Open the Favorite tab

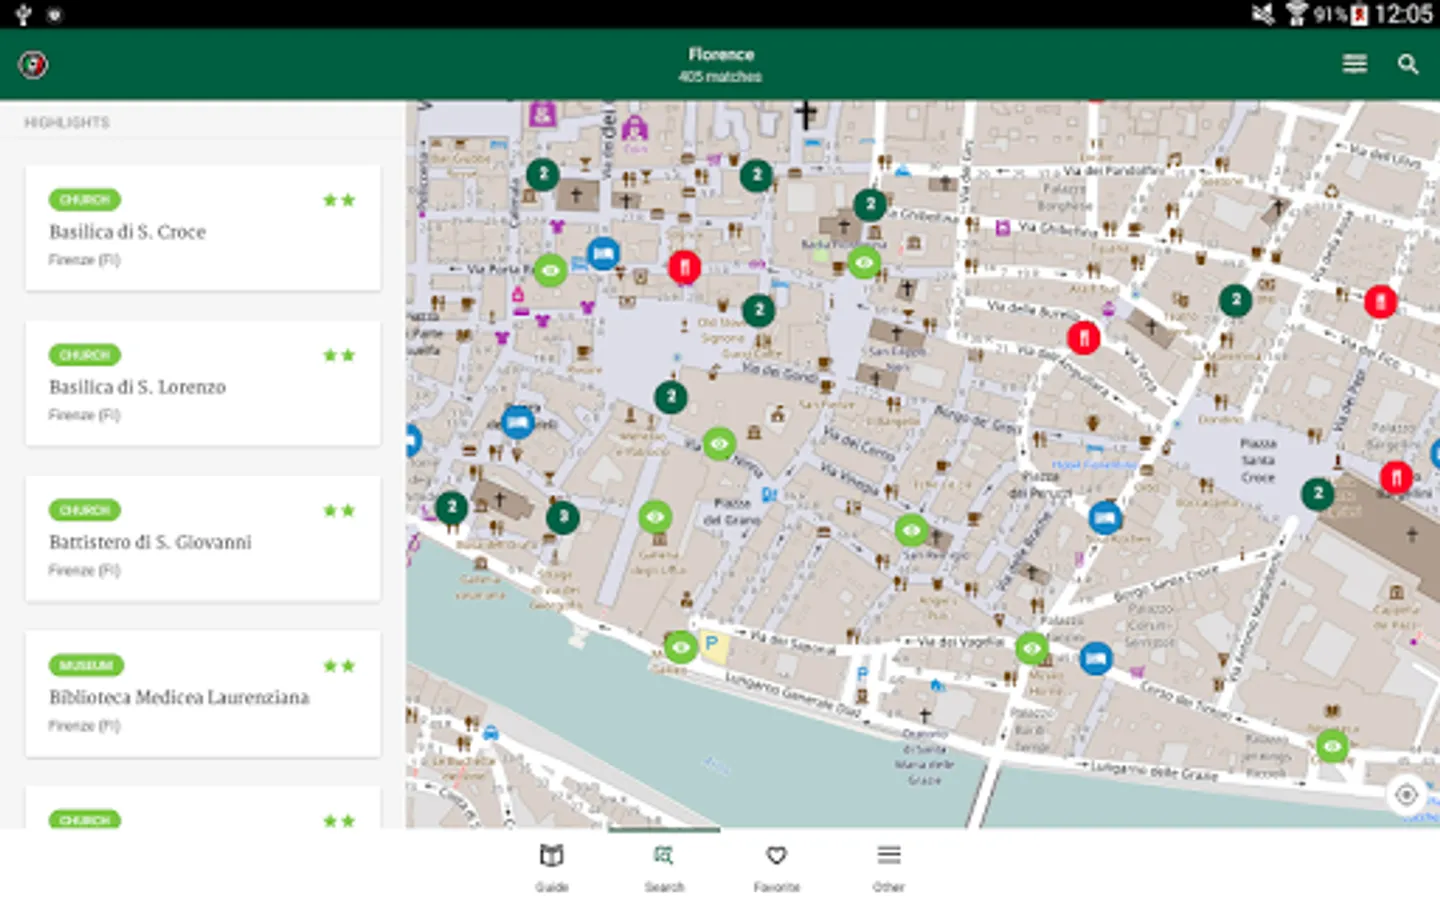tap(776, 867)
